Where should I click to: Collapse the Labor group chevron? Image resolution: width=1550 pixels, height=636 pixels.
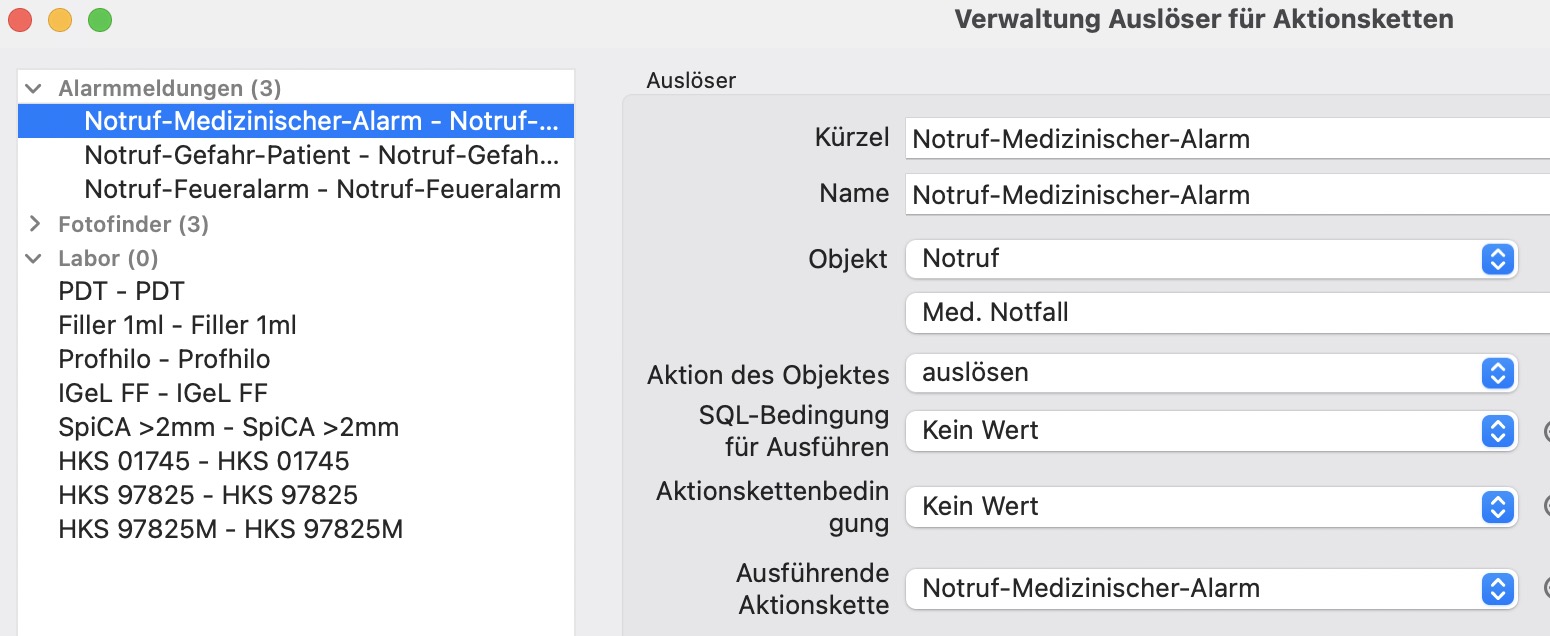pyautogui.click(x=34, y=259)
